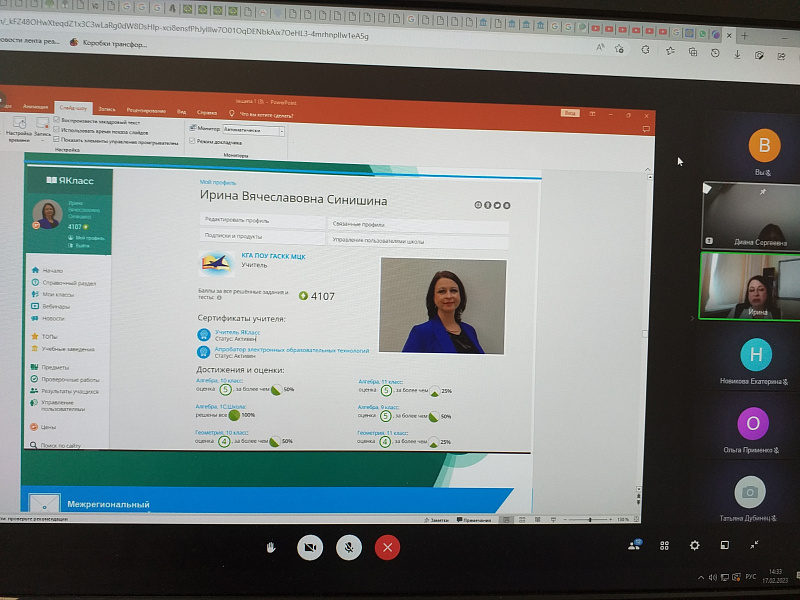Open the Монитор dropdown
This screenshot has width=800, height=600.
coord(281,131)
